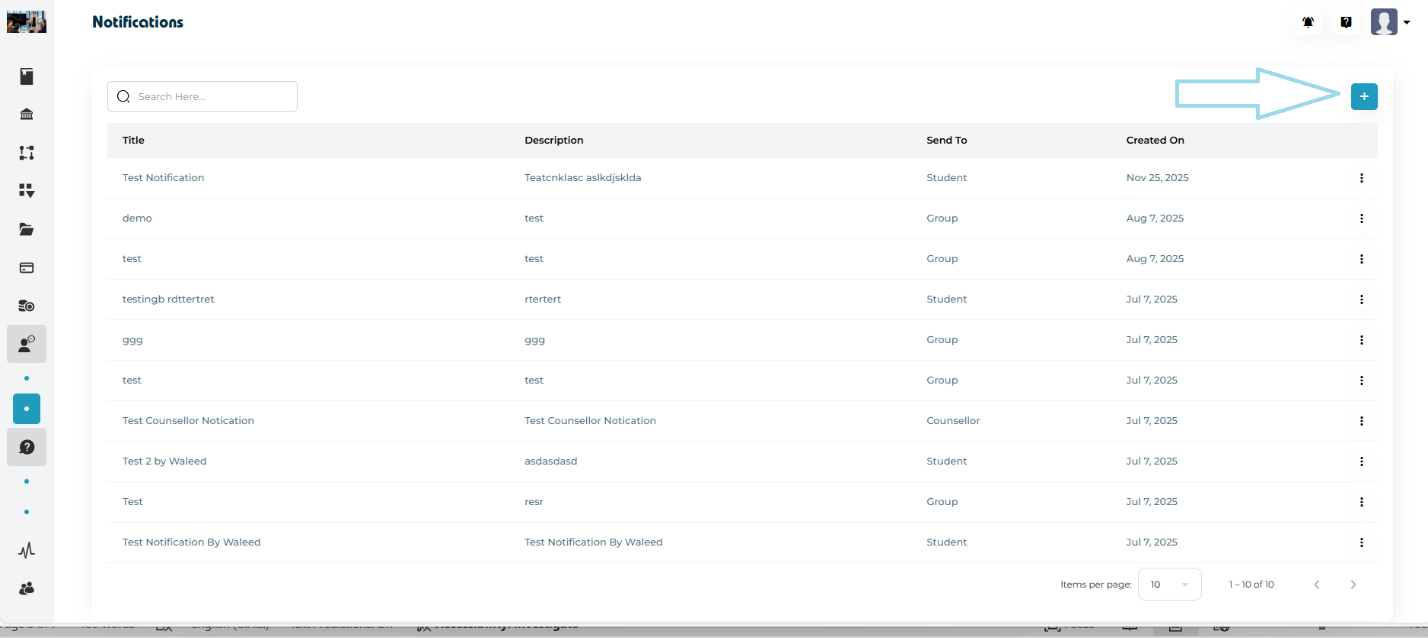Open the book icon in sidebar

tap(27, 77)
